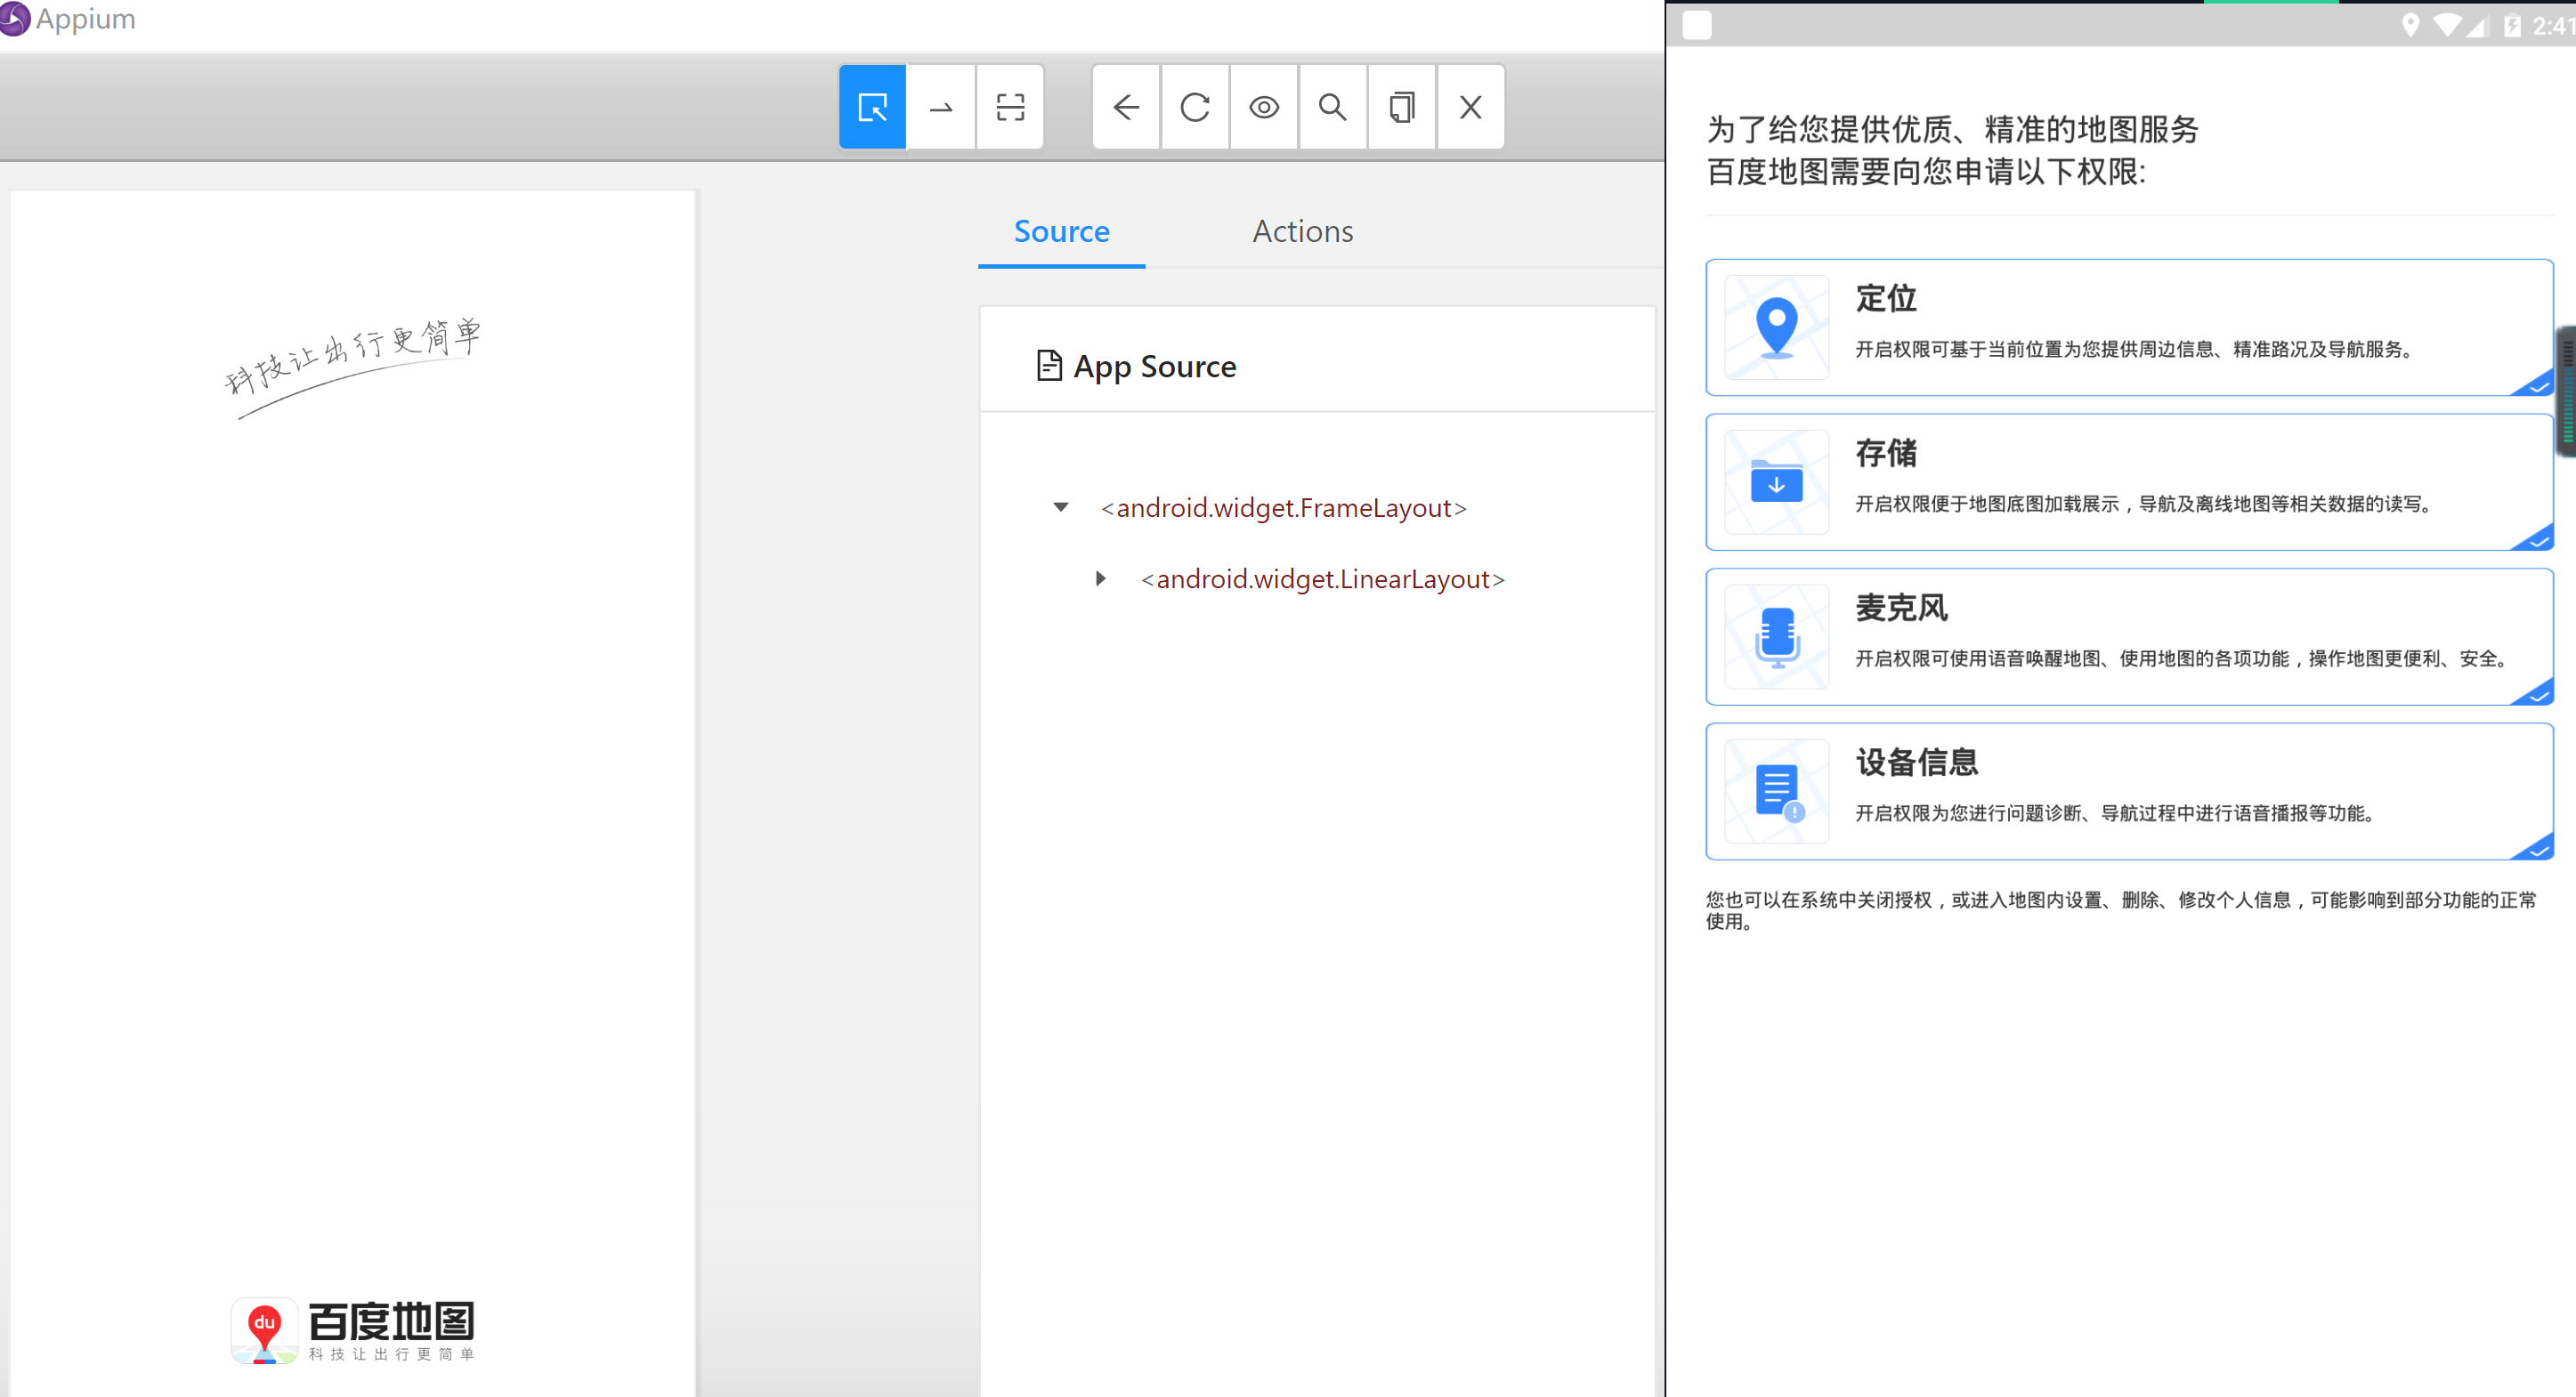Click the 麦克风 microphone permission row
2576x1397 pixels.
2126,636
